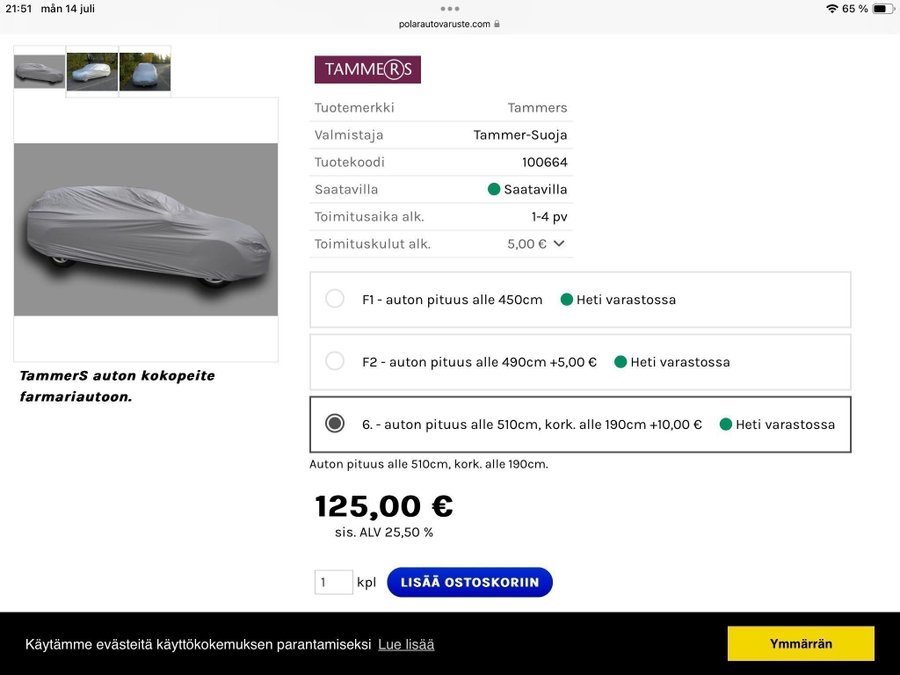Select F1 option for cars under 450cm
This screenshot has width=900, height=675.
(335, 299)
